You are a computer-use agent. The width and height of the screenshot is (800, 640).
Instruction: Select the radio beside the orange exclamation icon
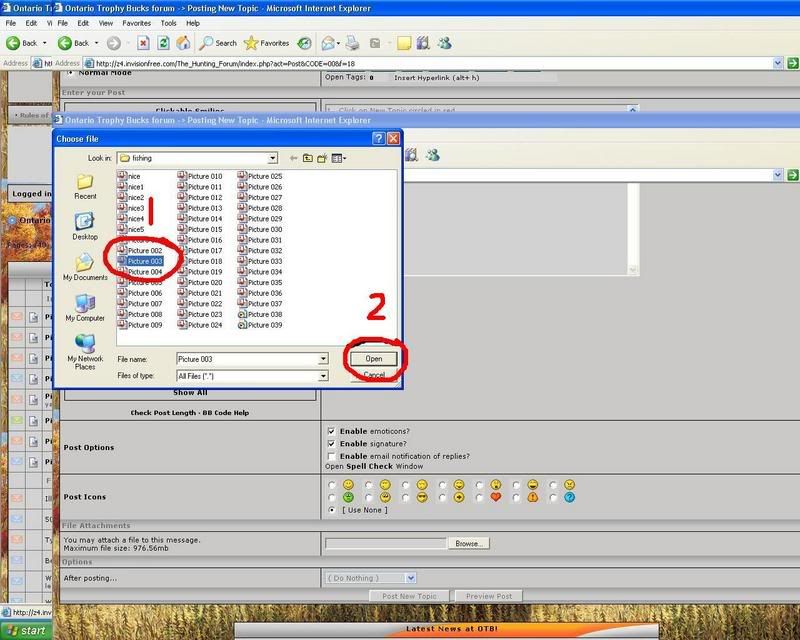(x=516, y=498)
